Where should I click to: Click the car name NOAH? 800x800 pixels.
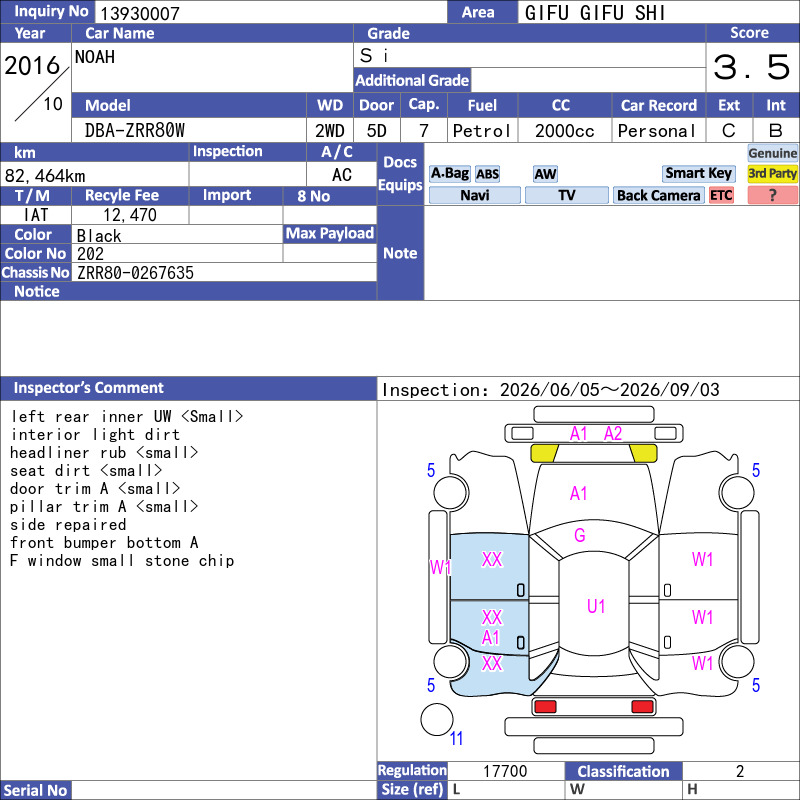[x=95, y=57]
